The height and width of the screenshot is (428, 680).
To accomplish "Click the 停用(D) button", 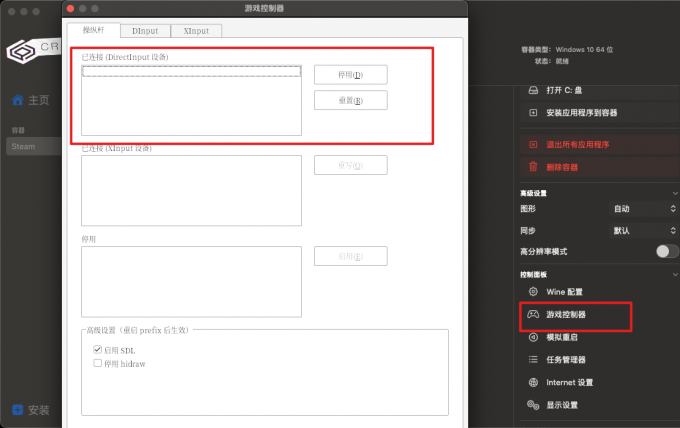I will [350, 75].
